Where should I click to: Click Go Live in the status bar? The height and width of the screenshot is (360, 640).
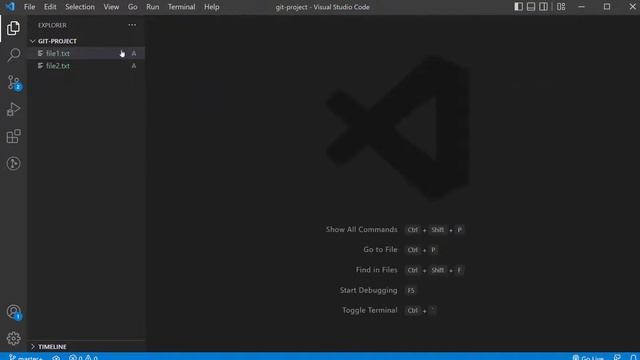588,358
